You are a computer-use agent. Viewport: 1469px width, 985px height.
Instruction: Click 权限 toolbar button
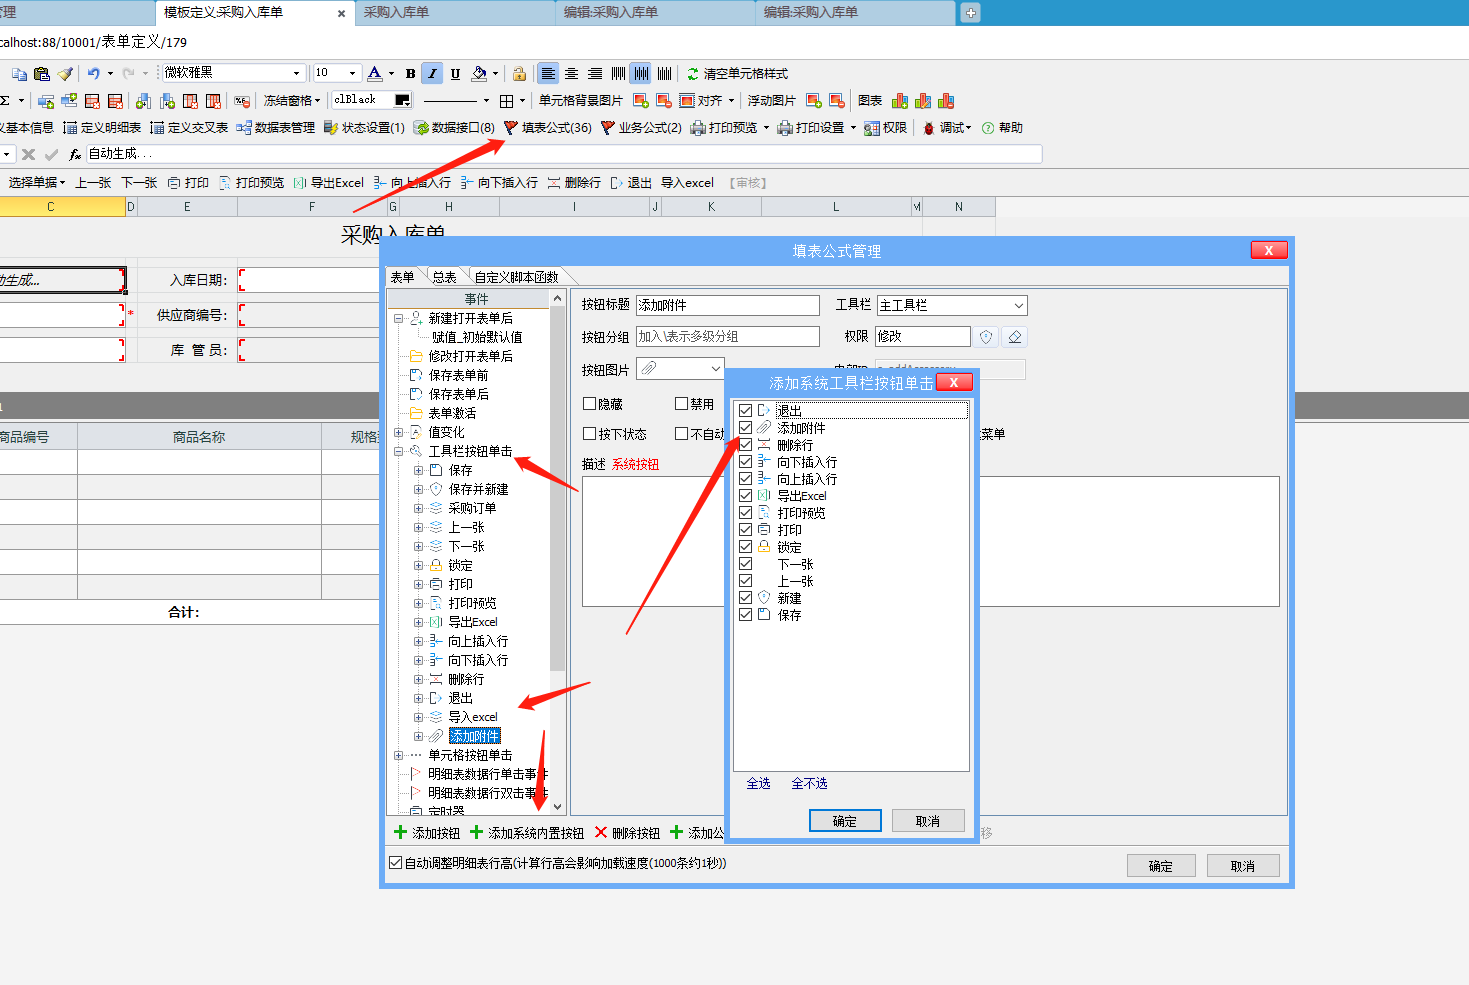pos(885,127)
